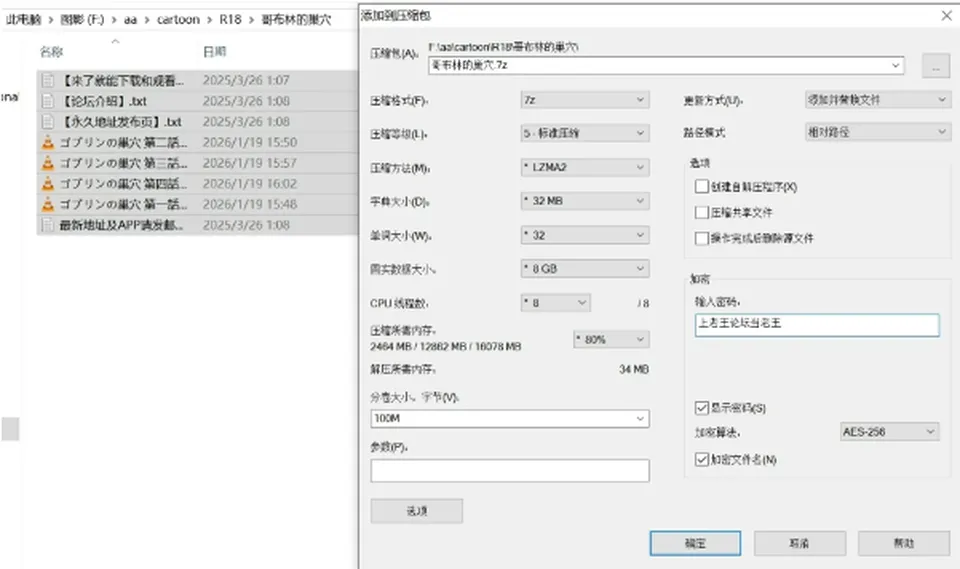Open the CPU 线程数 dropdown showing 8
This screenshot has height=569, width=960.
pyautogui.click(x=555, y=303)
